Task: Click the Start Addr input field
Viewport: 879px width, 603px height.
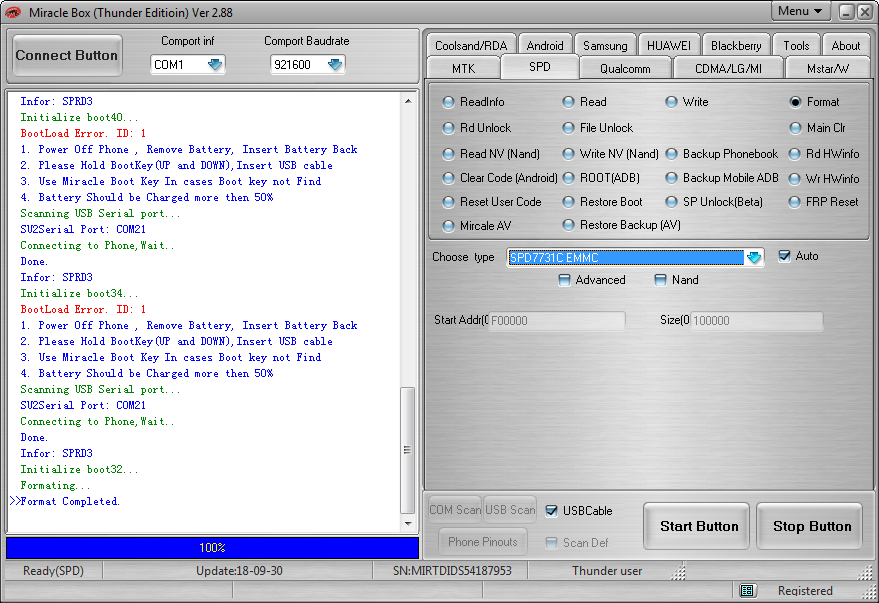Action: point(557,321)
